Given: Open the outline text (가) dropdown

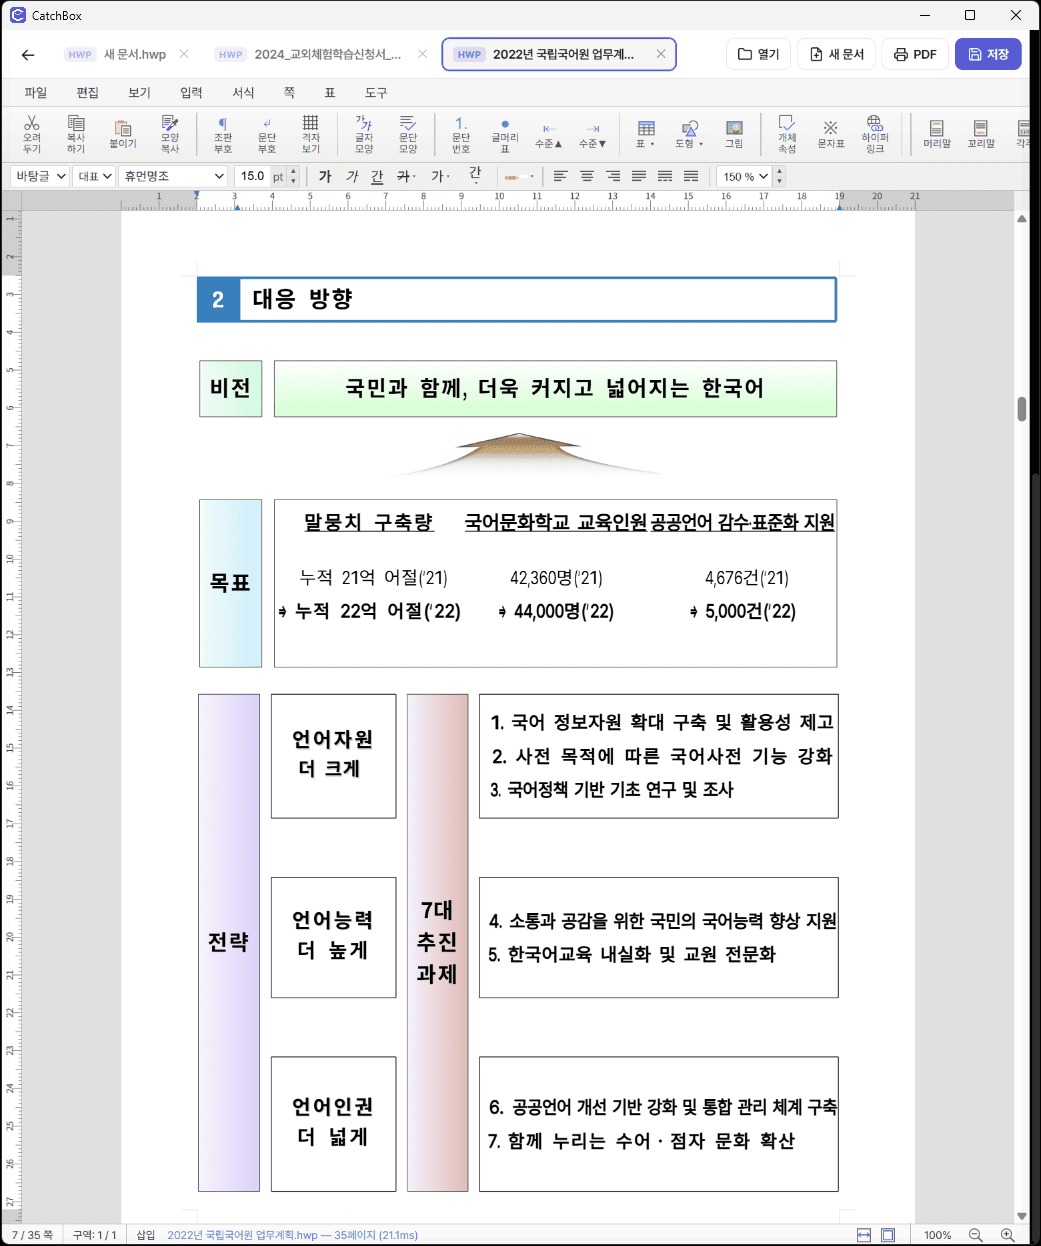Looking at the screenshot, I should point(440,176).
